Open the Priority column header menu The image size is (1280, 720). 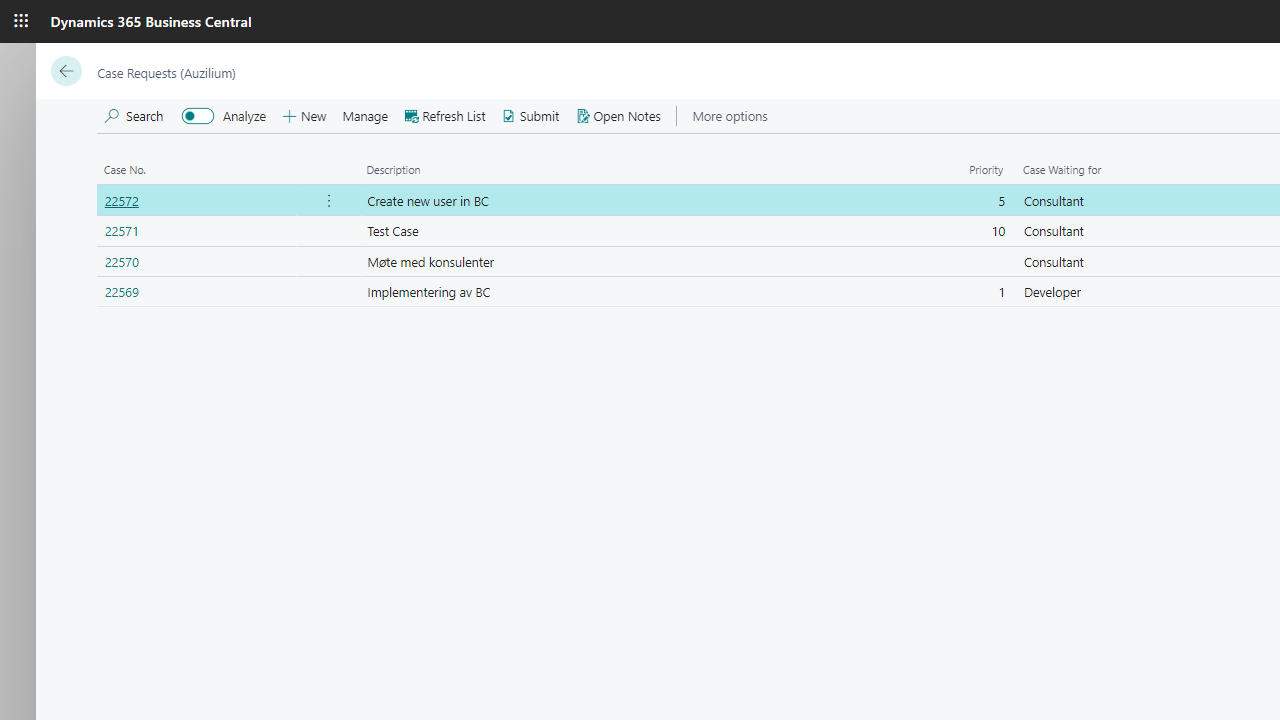(x=986, y=170)
